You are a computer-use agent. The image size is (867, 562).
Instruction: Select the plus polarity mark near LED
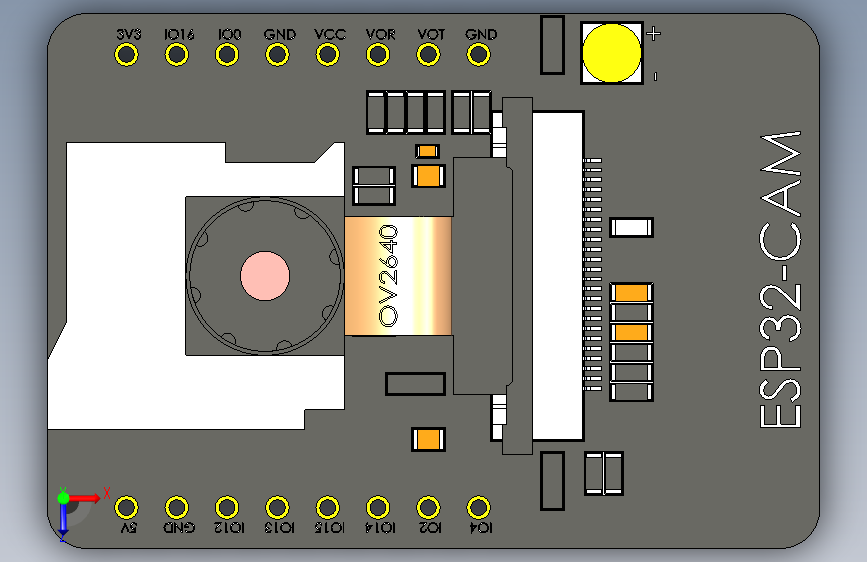point(654,33)
